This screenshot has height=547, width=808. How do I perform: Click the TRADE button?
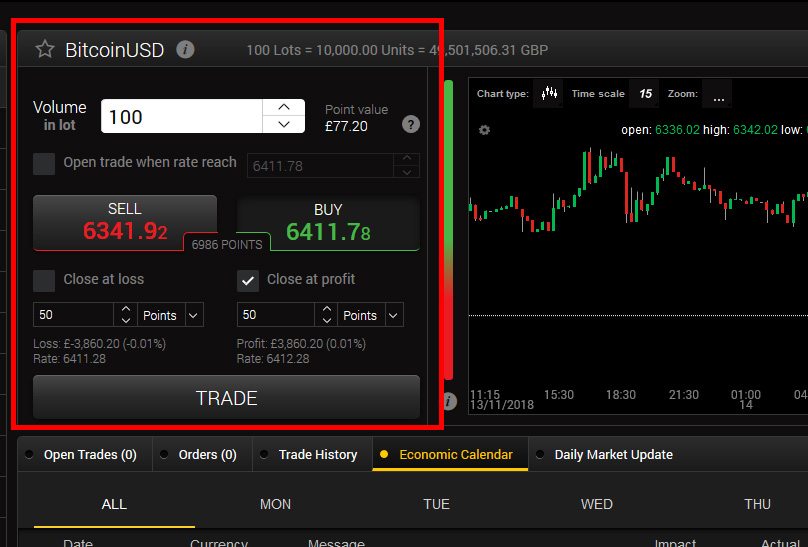coord(226,397)
